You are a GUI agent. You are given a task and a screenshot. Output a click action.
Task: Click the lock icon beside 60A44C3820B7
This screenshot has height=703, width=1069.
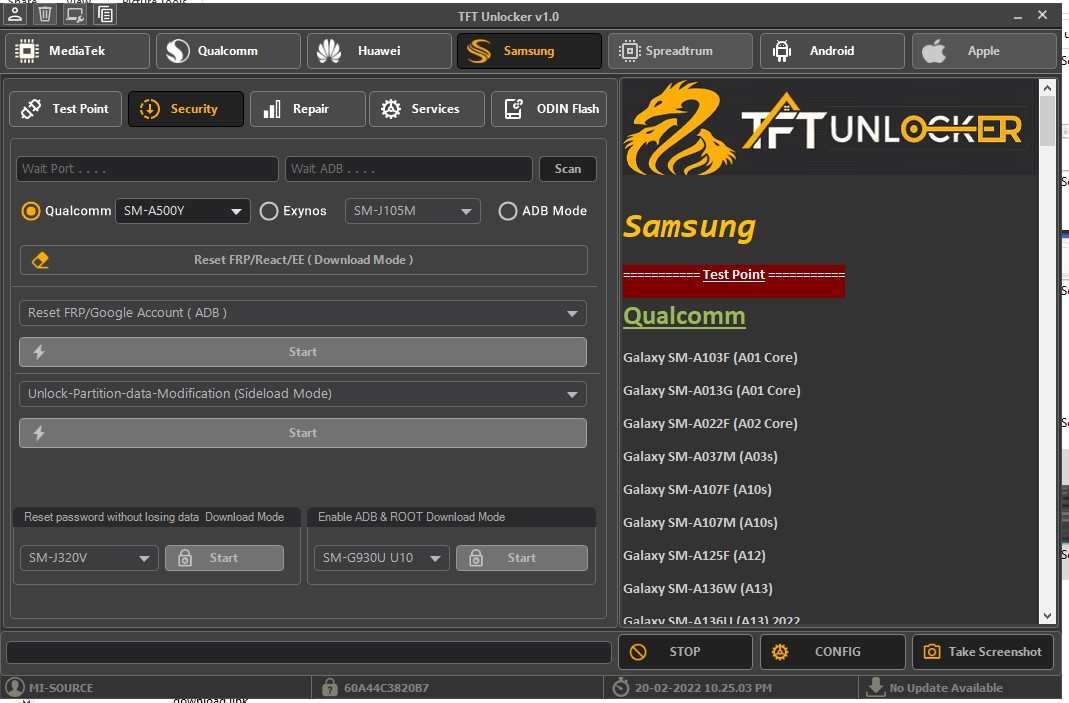[330, 687]
